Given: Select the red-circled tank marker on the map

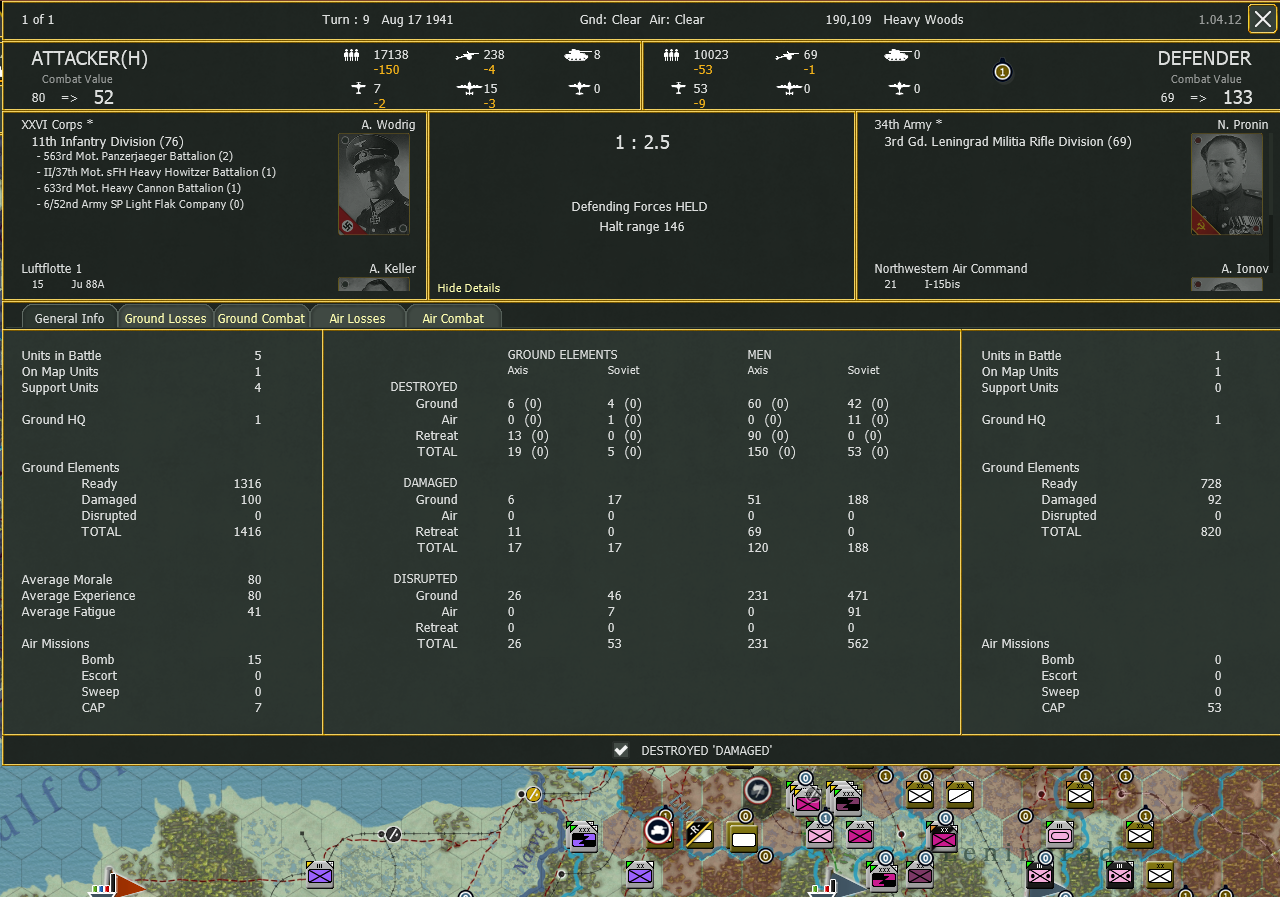Looking at the screenshot, I should (x=660, y=829).
